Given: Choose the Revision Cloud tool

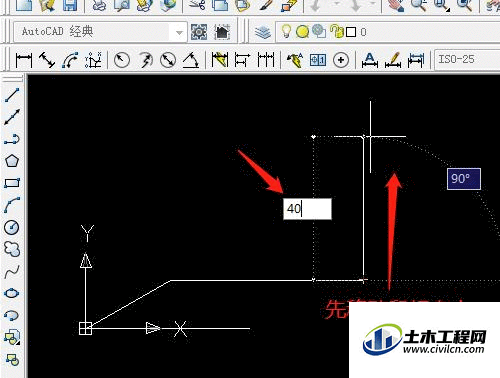Looking at the screenshot, I should coord(12,249).
